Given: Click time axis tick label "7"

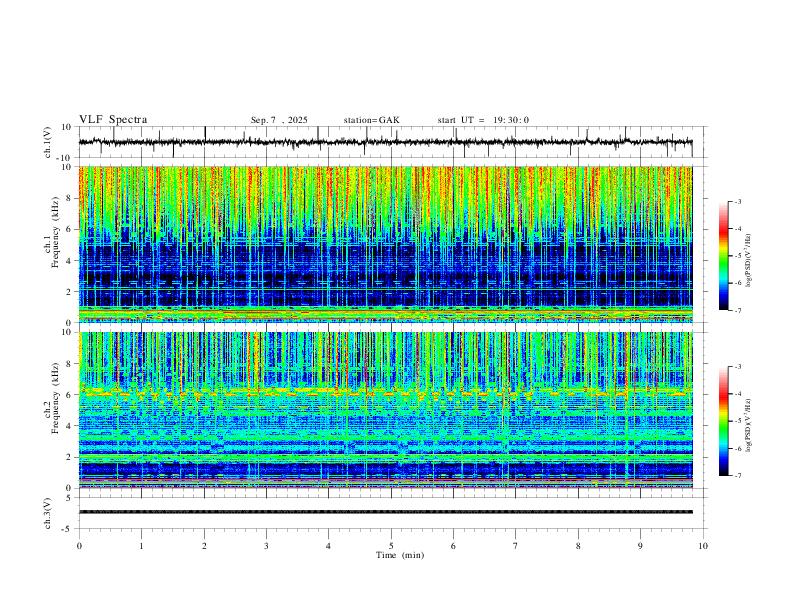Looking at the screenshot, I should (x=516, y=546).
